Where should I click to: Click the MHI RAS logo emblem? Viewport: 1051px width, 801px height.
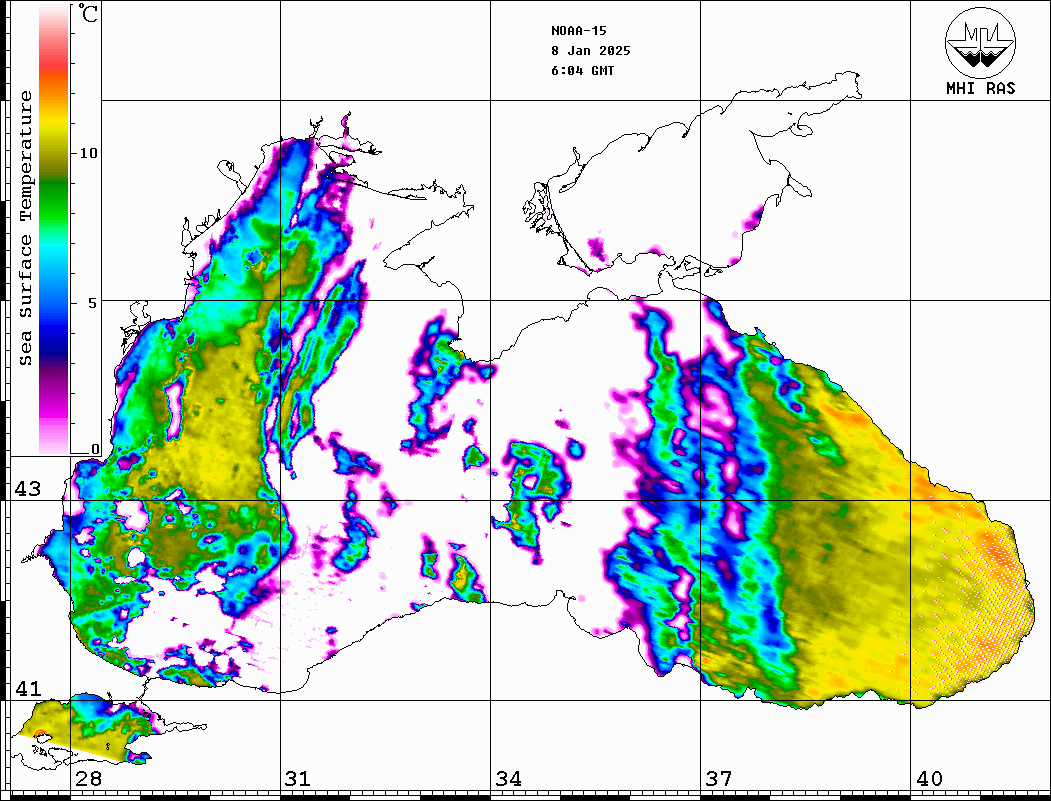click(980, 41)
